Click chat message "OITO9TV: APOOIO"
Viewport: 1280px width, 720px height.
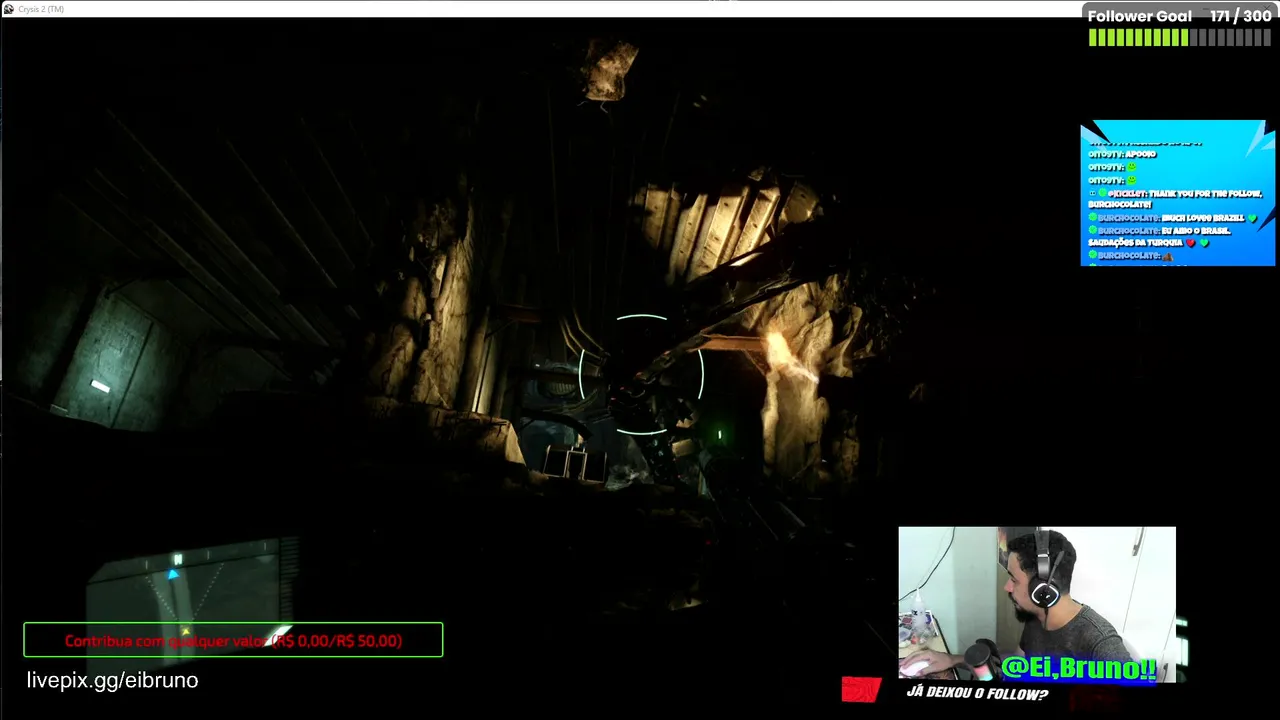click(1122, 154)
